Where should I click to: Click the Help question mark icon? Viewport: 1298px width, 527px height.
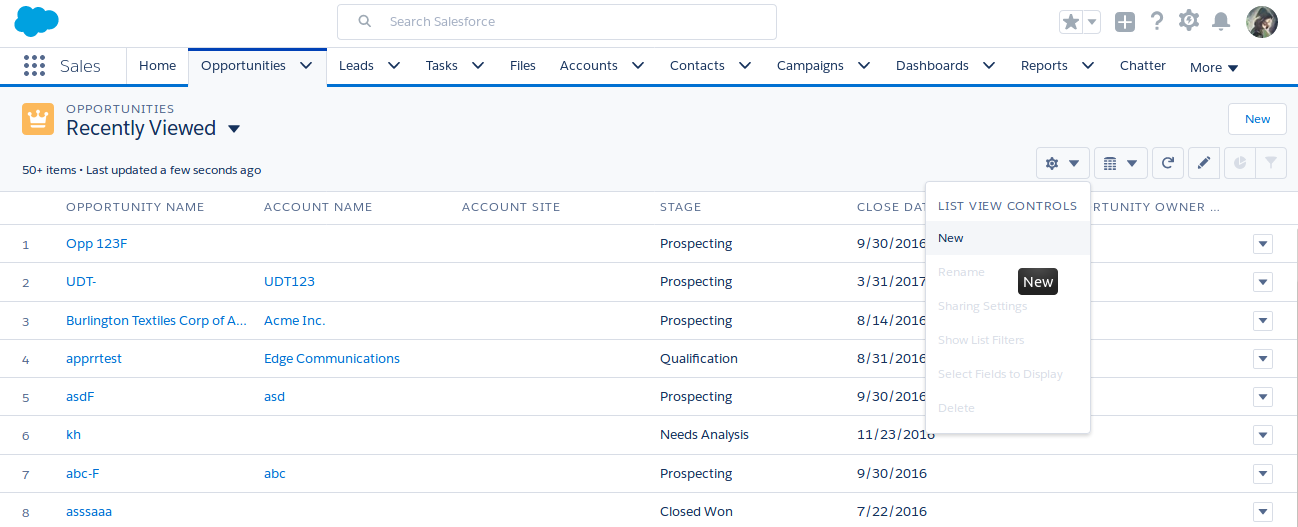coord(1157,21)
